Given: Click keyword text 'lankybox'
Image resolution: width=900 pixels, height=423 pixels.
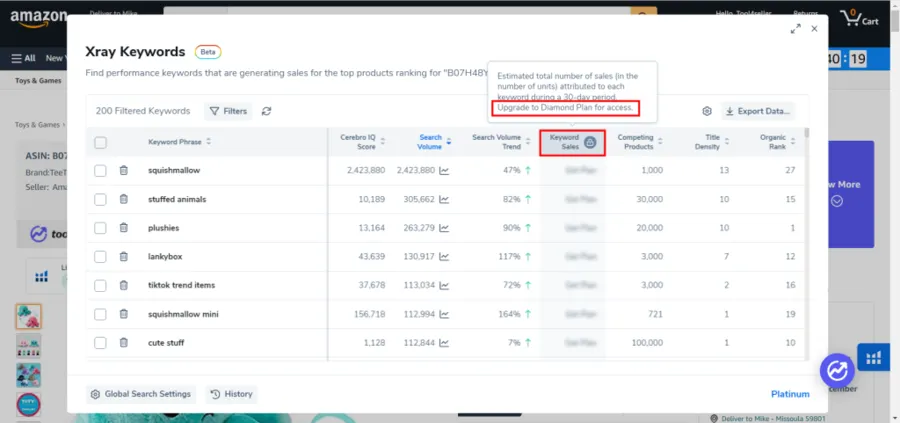Looking at the screenshot, I should (x=165, y=257).
